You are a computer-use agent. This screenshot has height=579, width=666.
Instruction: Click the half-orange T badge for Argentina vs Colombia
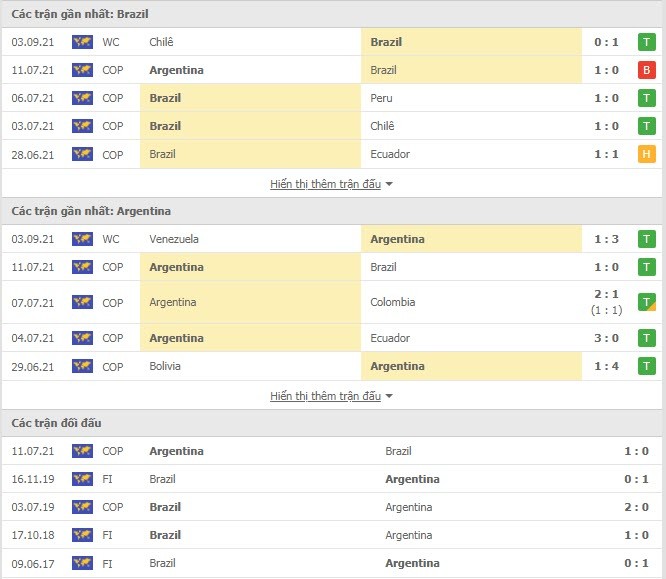point(646,302)
